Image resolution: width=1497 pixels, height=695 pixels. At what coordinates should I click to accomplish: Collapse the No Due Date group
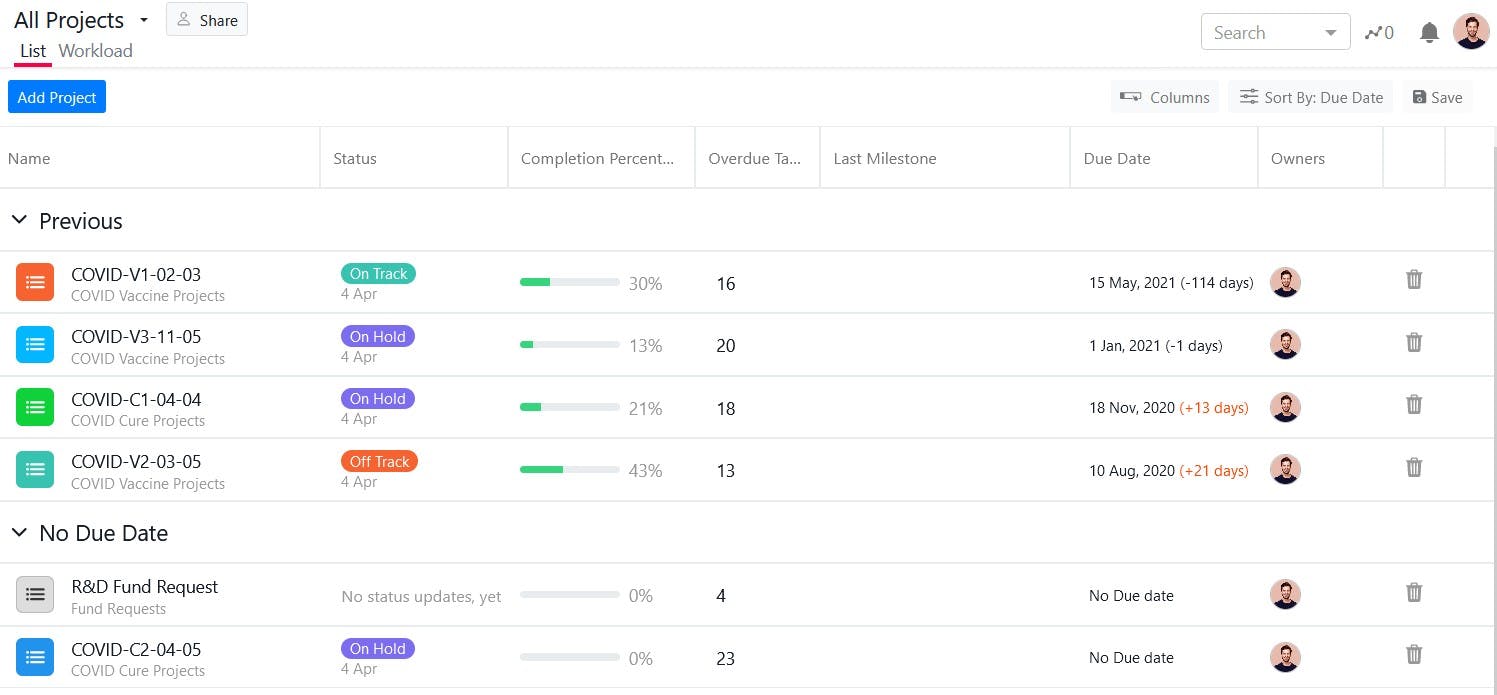[19, 533]
